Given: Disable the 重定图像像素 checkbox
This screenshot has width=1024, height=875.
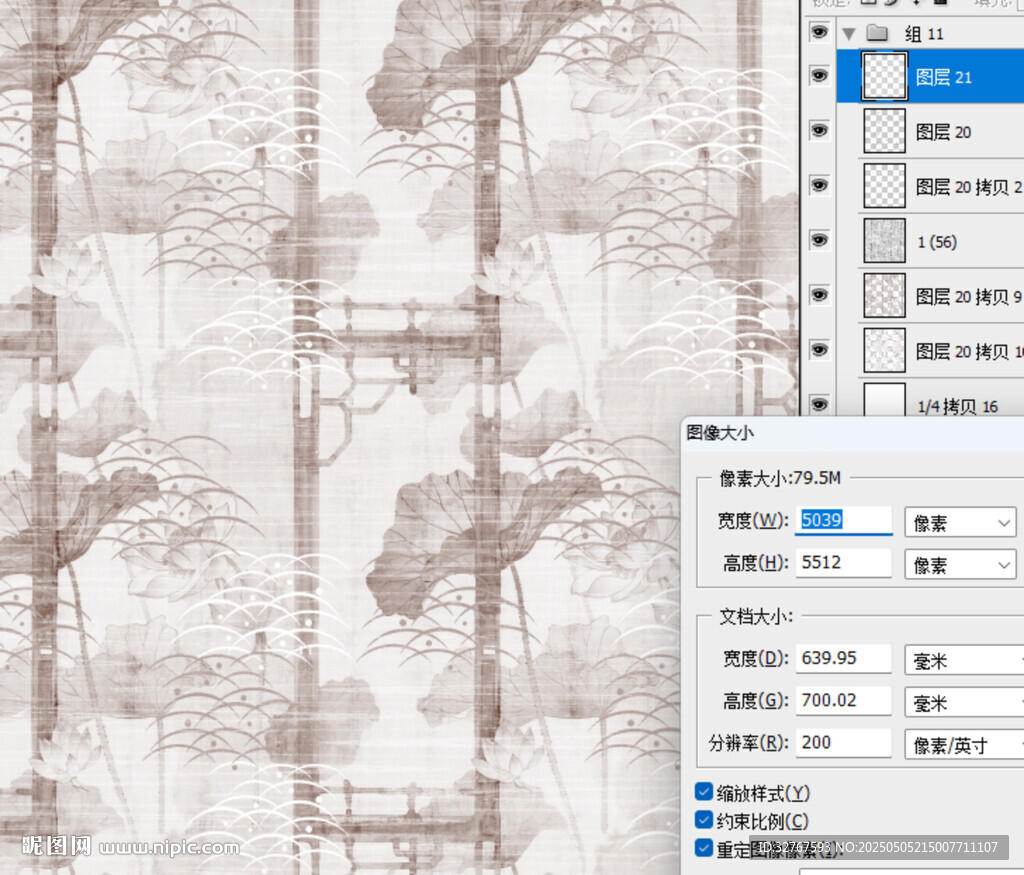Looking at the screenshot, I should [x=704, y=849].
